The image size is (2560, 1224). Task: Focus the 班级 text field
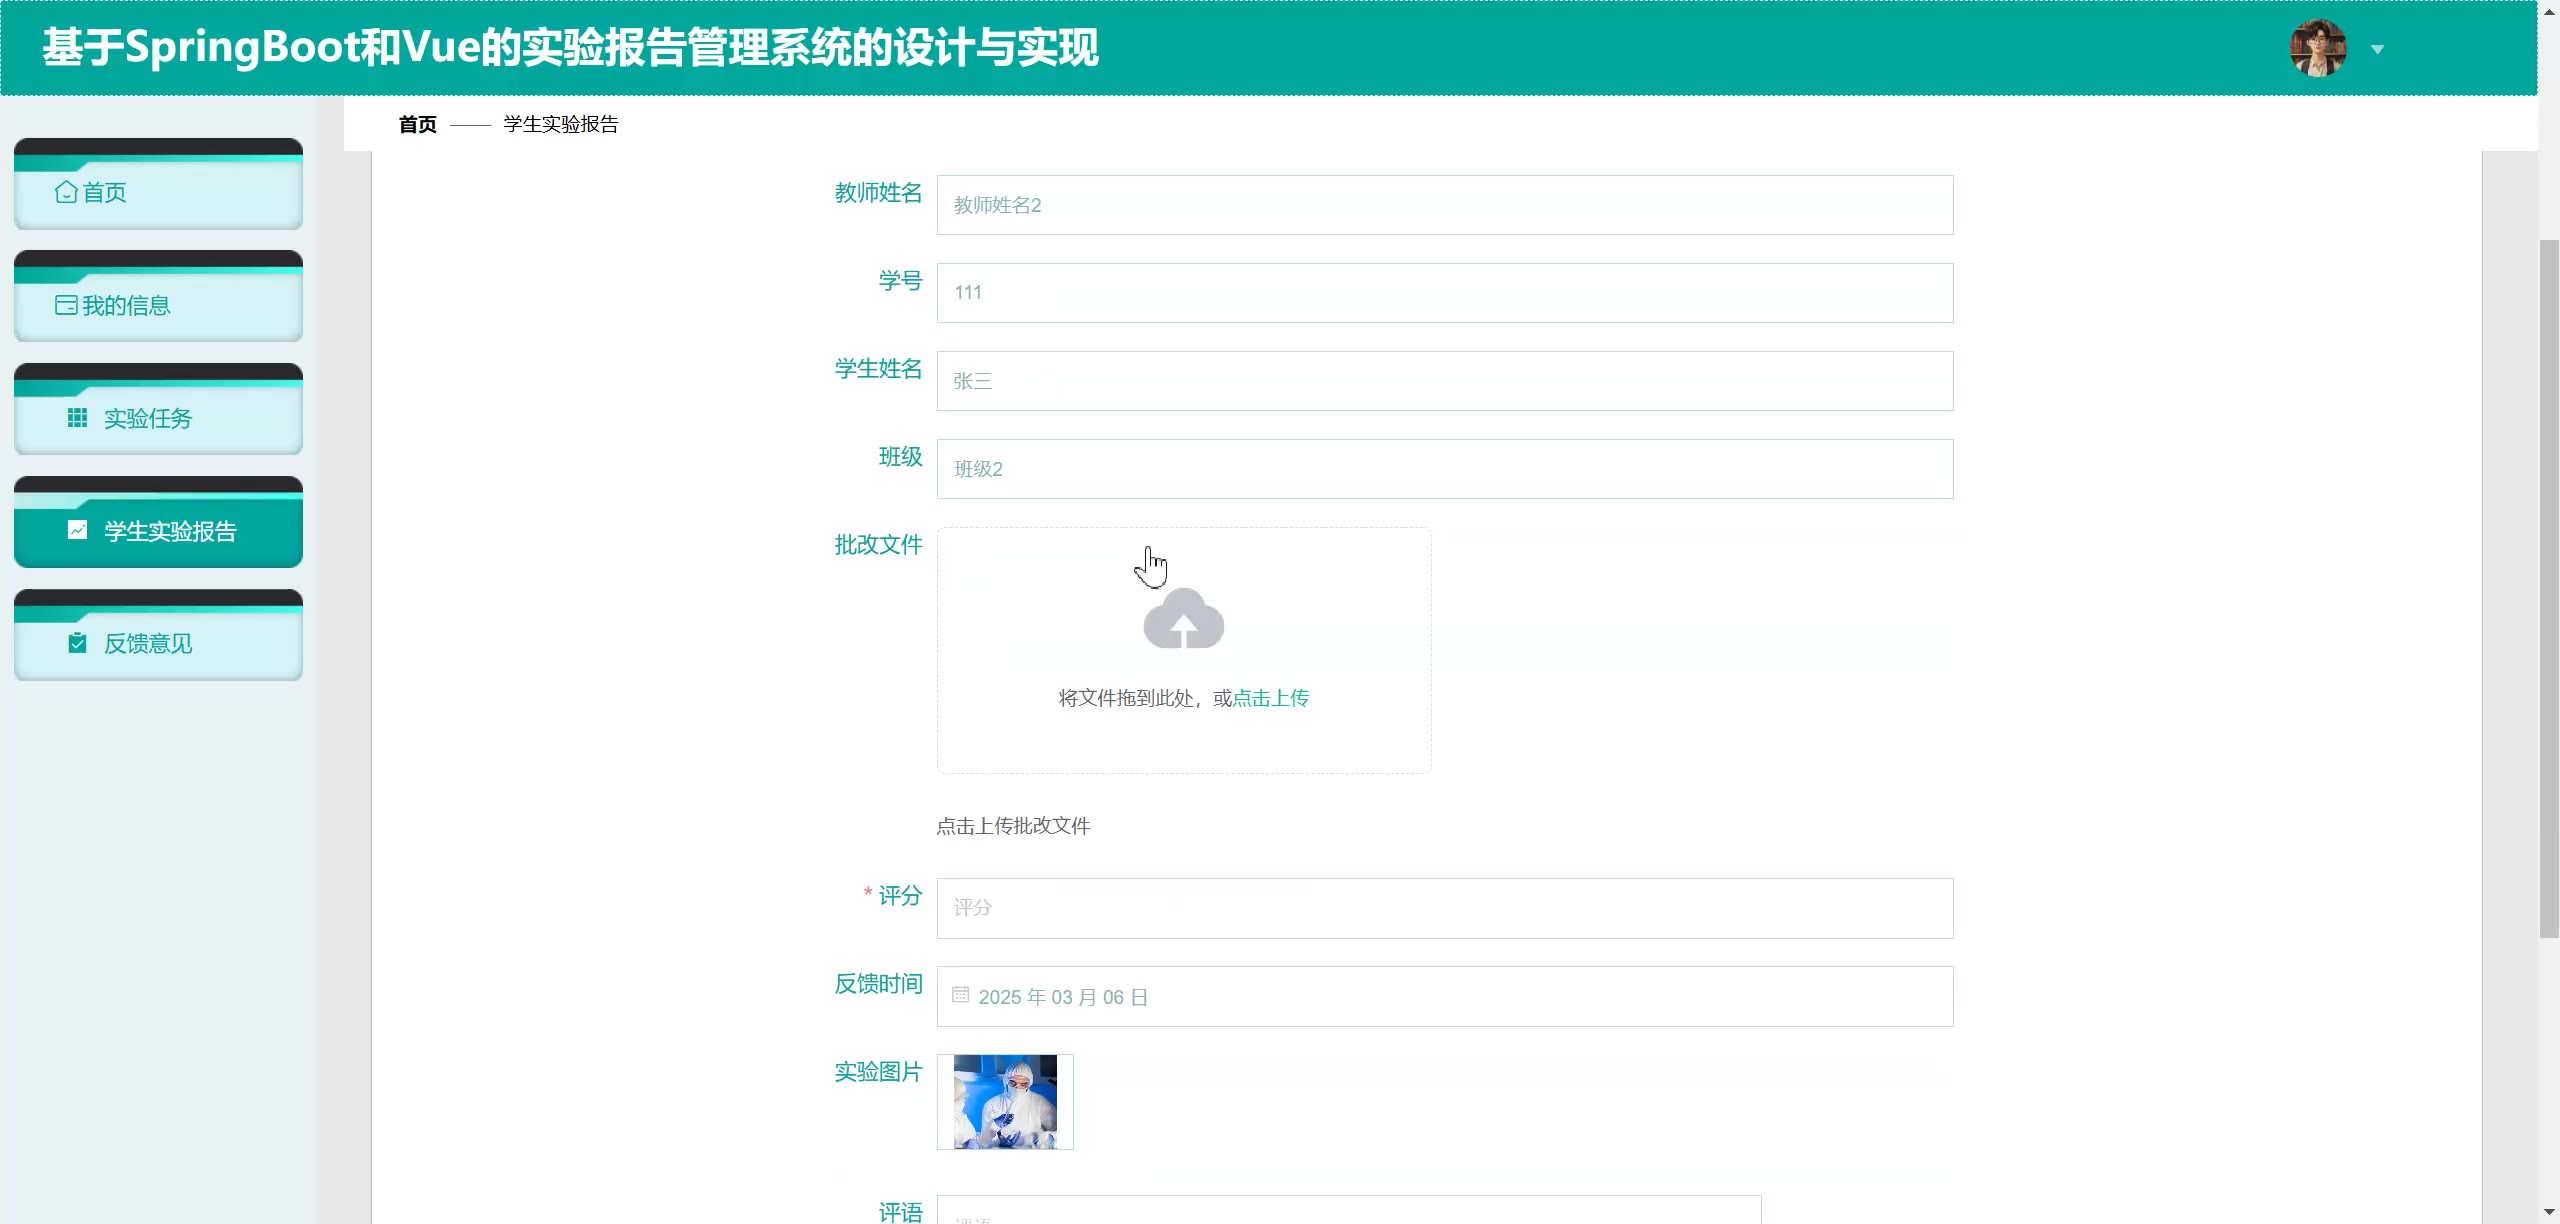[x=1443, y=469]
